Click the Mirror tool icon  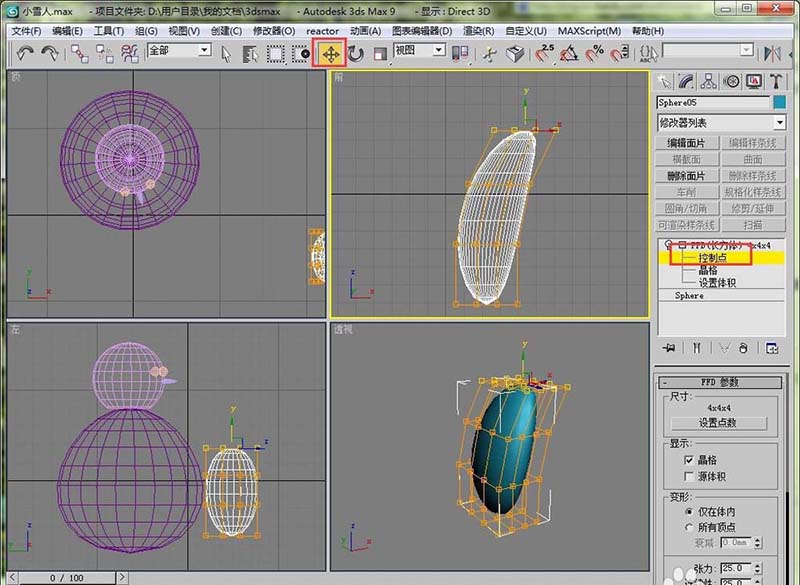click(772, 53)
